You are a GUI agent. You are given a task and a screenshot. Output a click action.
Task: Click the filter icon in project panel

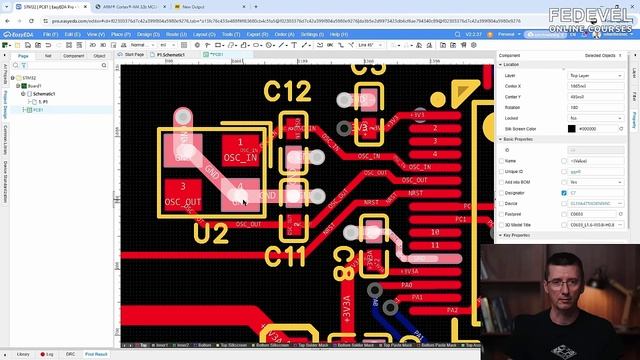[24, 65]
